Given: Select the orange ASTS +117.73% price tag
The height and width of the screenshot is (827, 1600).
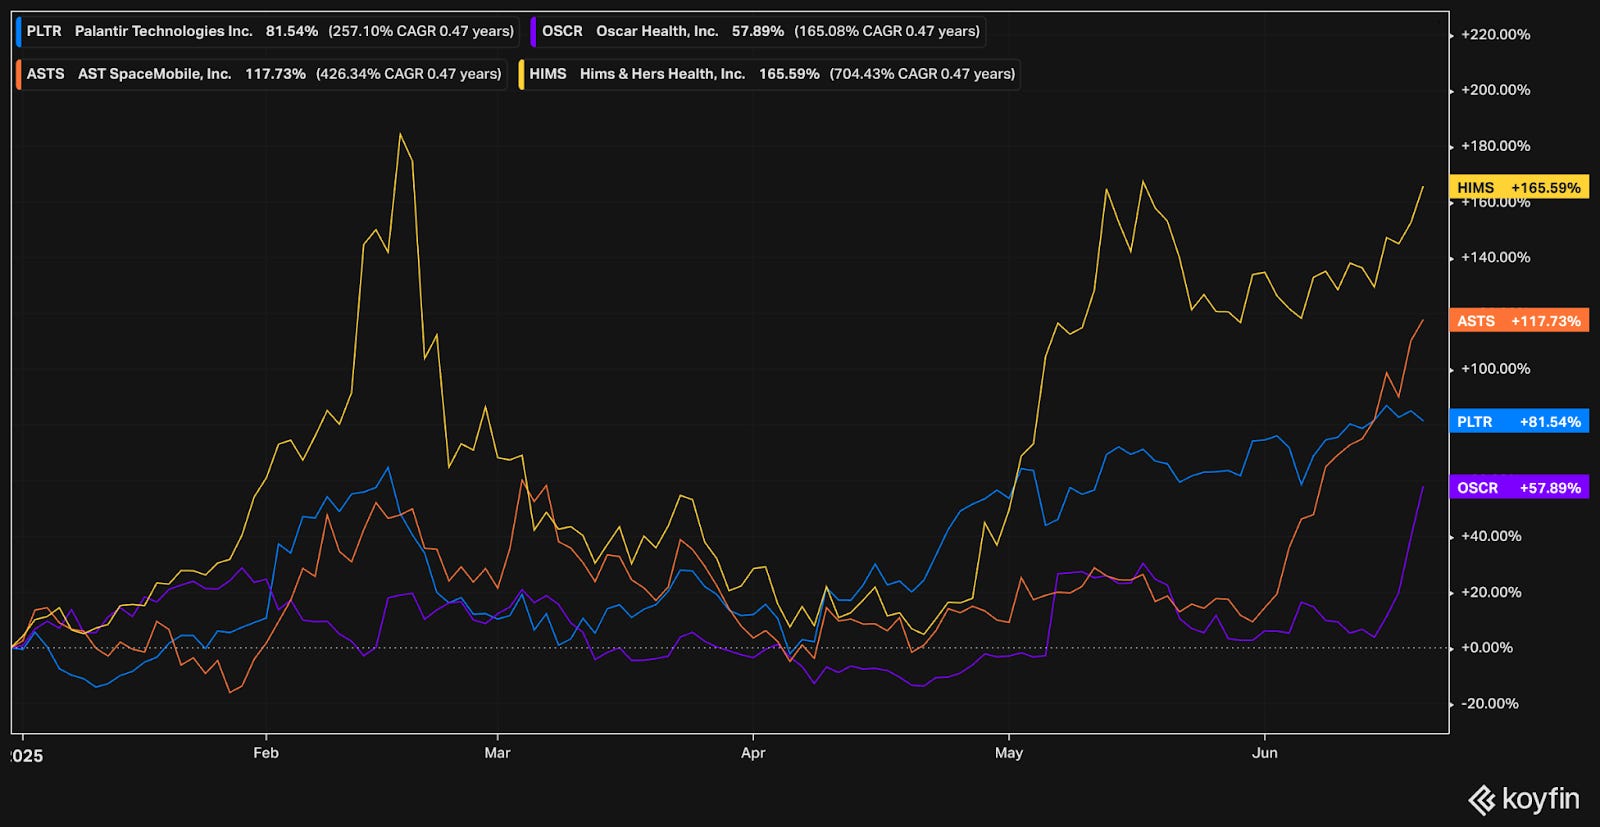Looking at the screenshot, I should (x=1518, y=321).
